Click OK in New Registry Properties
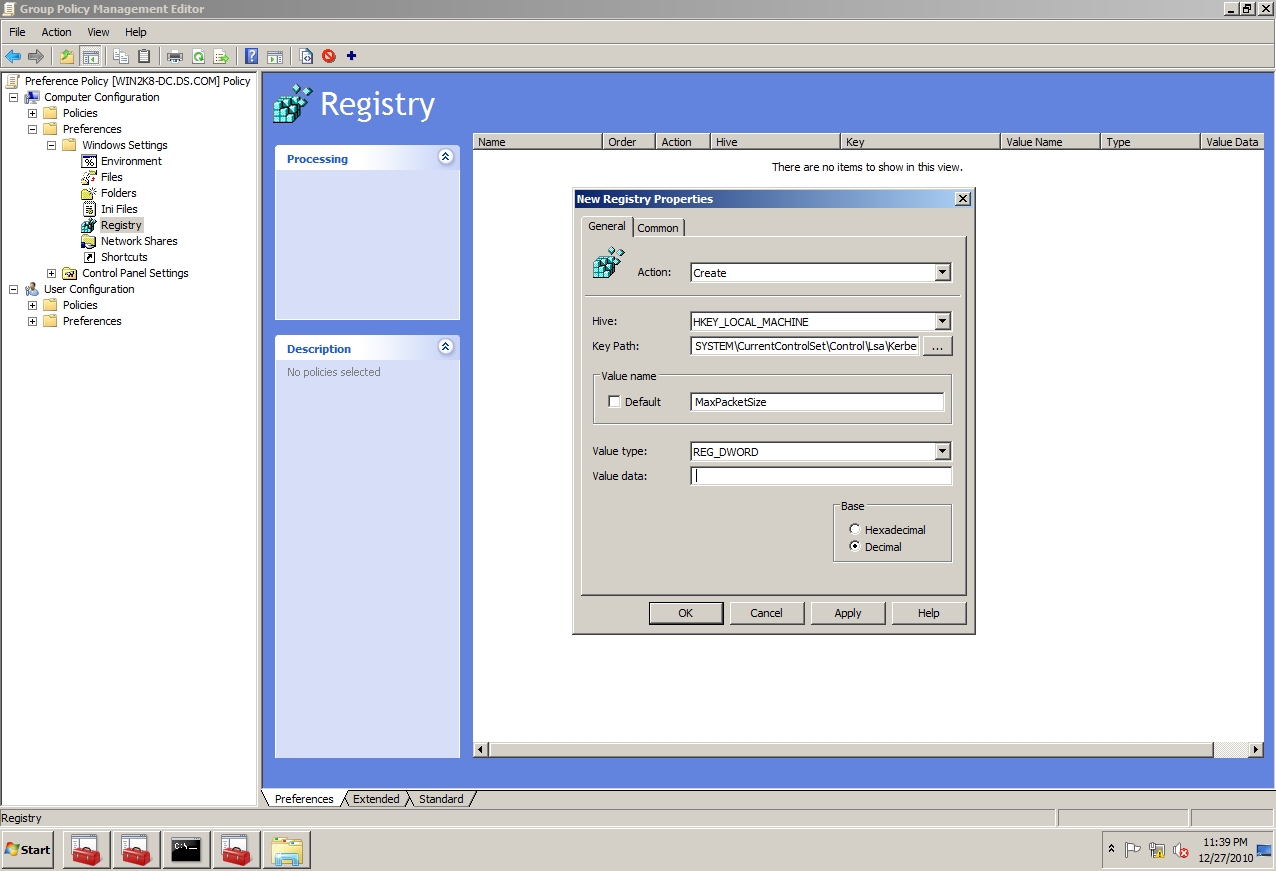The image size is (1276, 871). click(685, 613)
